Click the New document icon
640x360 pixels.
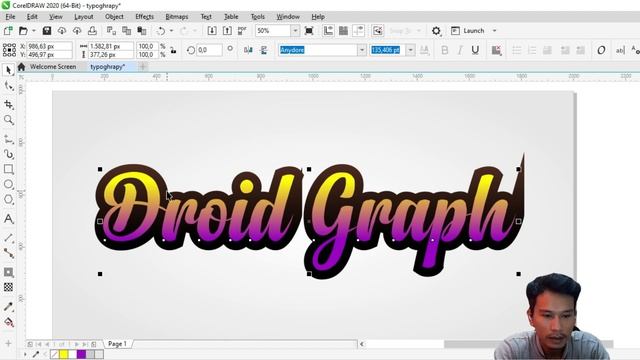tap(8, 31)
